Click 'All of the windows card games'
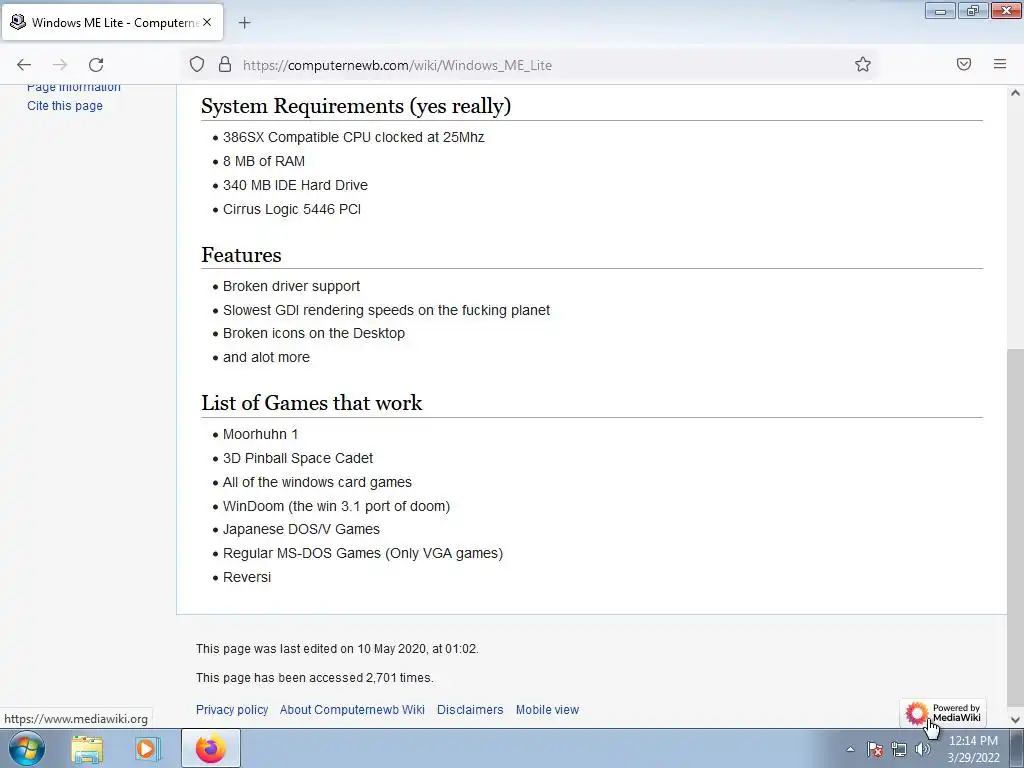This screenshot has width=1024, height=768. click(317, 482)
